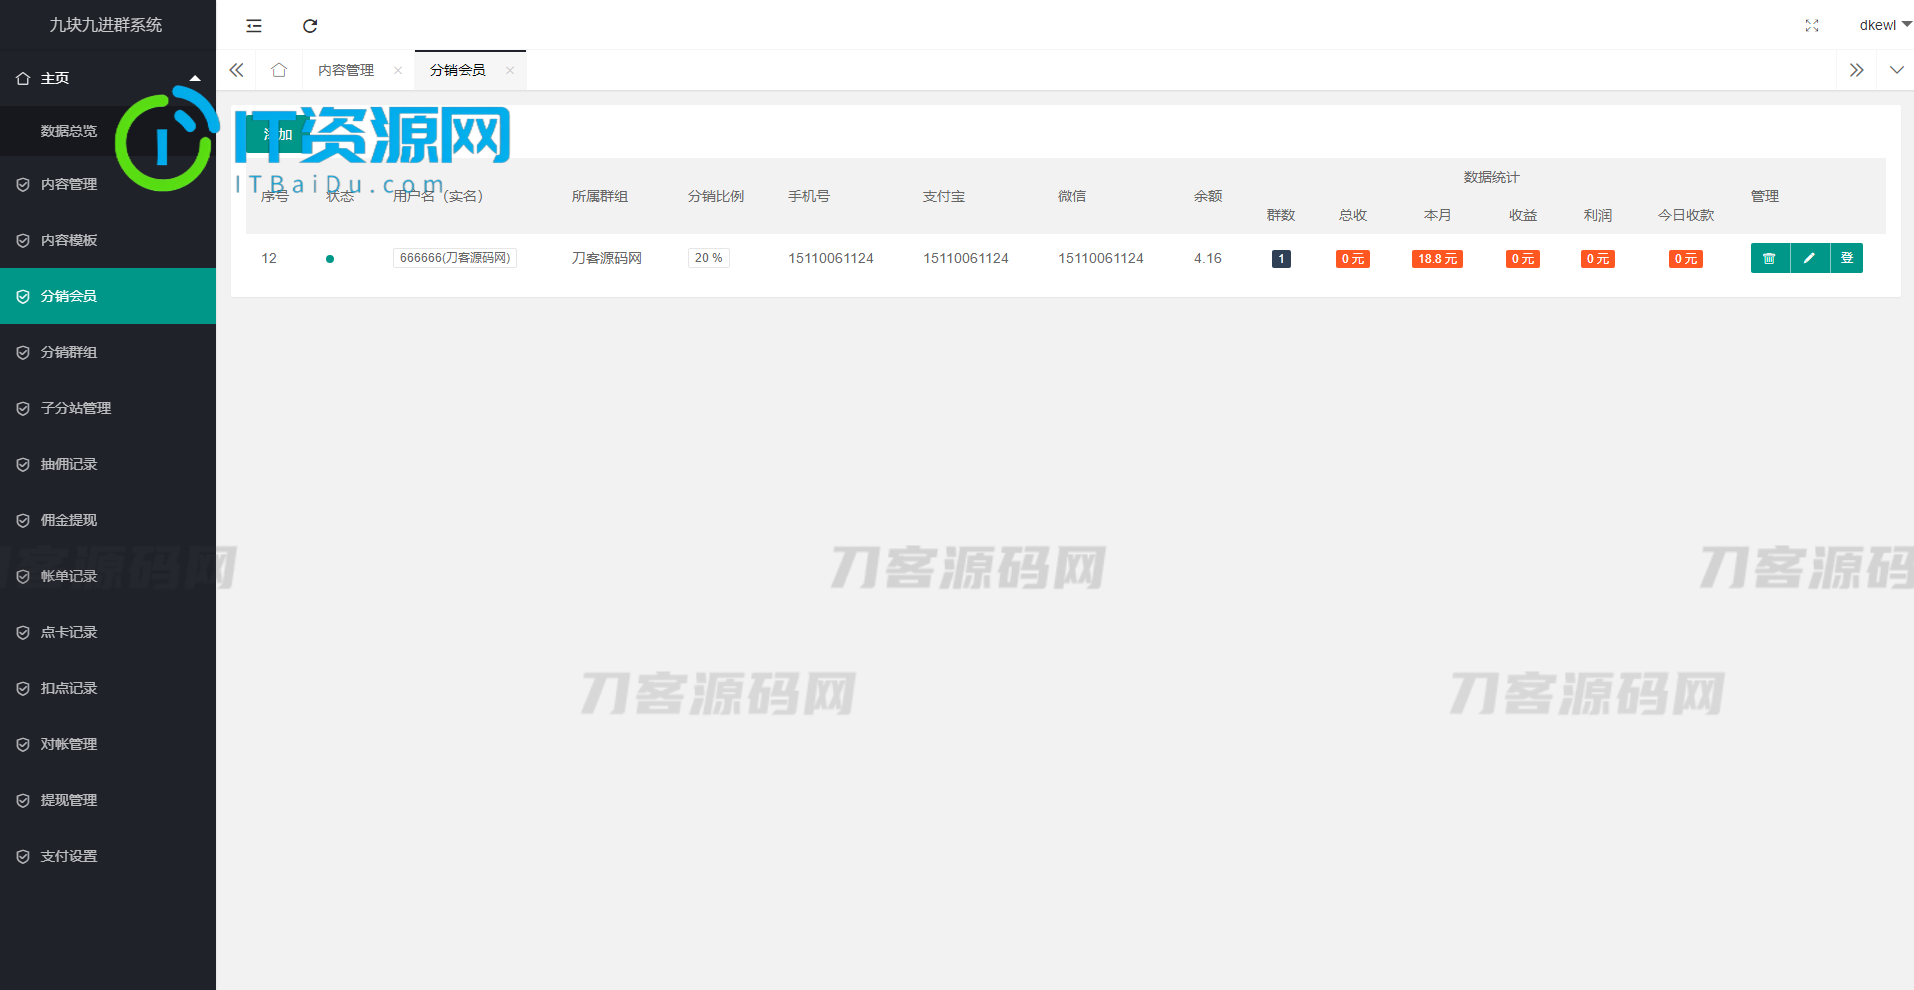This screenshot has height=990, width=1914.
Task: Open 分销群组 sidebar item
Action: (x=108, y=352)
